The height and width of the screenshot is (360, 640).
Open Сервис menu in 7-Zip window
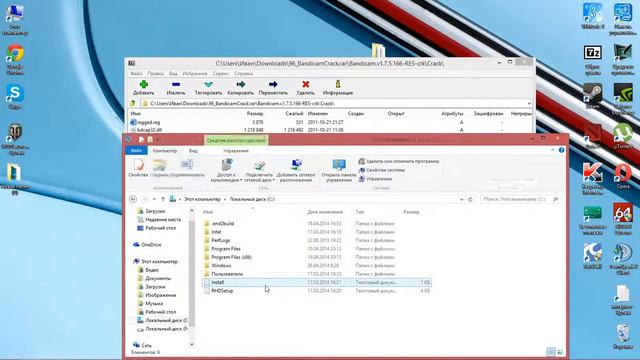coord(221,73)
